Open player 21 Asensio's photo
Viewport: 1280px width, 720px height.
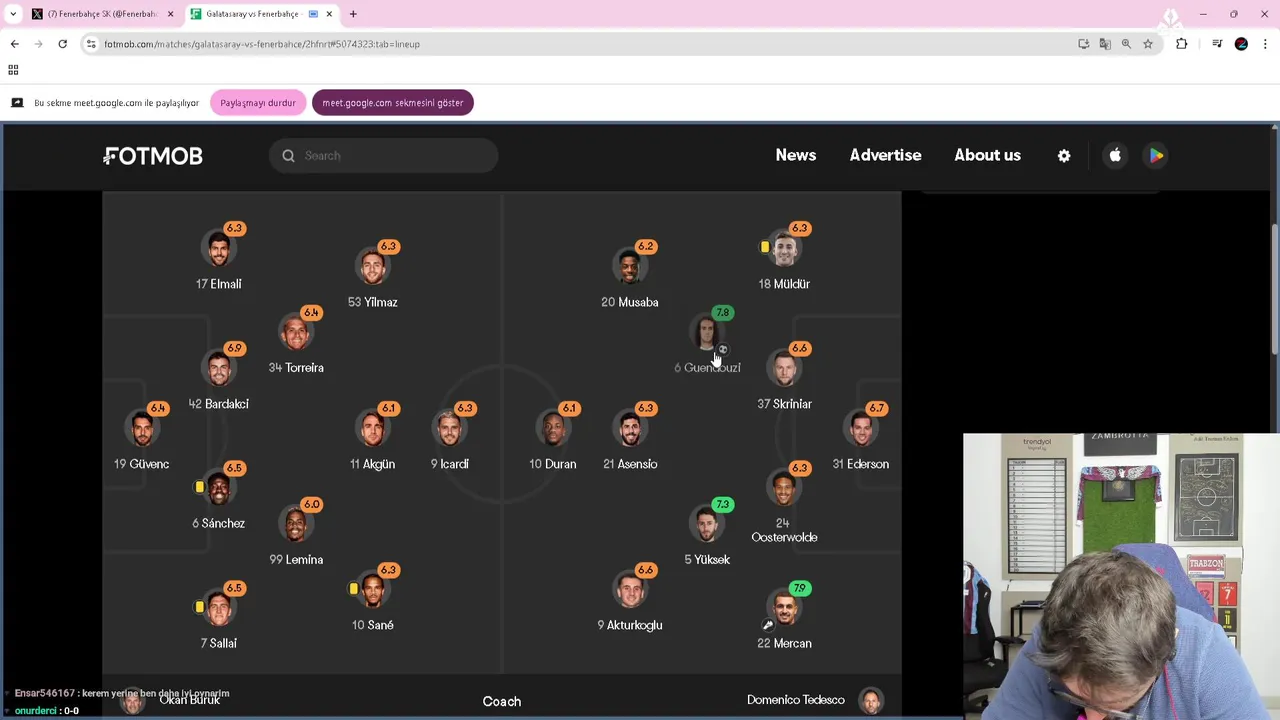click(x=630, y=429)
